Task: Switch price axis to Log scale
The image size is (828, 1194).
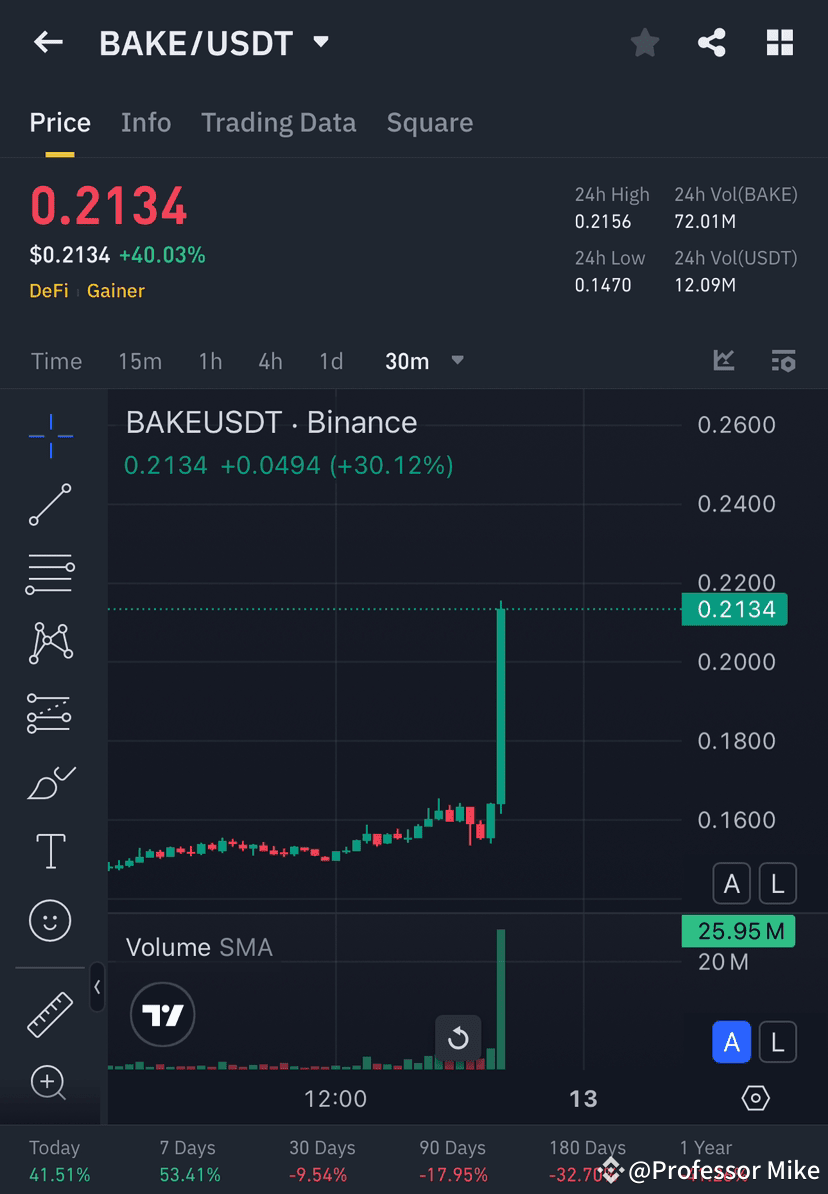Action: (x=777, y=883)
